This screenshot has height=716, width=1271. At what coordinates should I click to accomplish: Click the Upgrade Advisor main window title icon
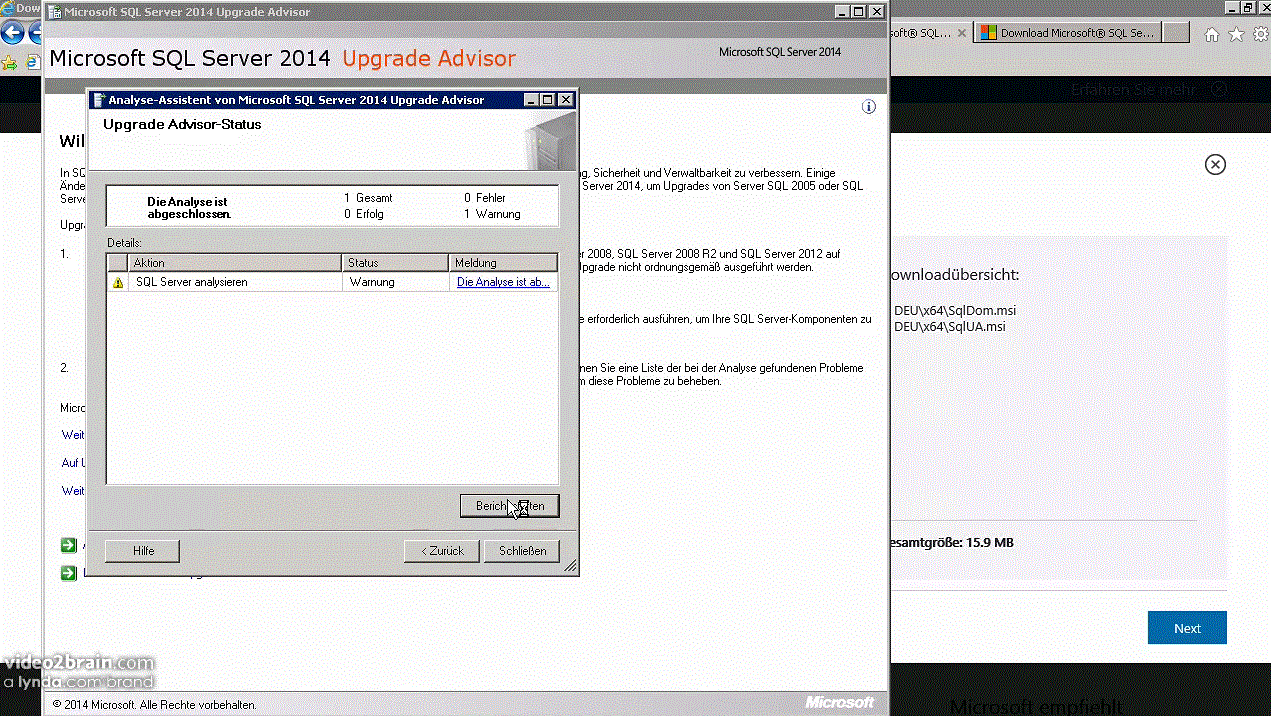(x=54, y=12)
